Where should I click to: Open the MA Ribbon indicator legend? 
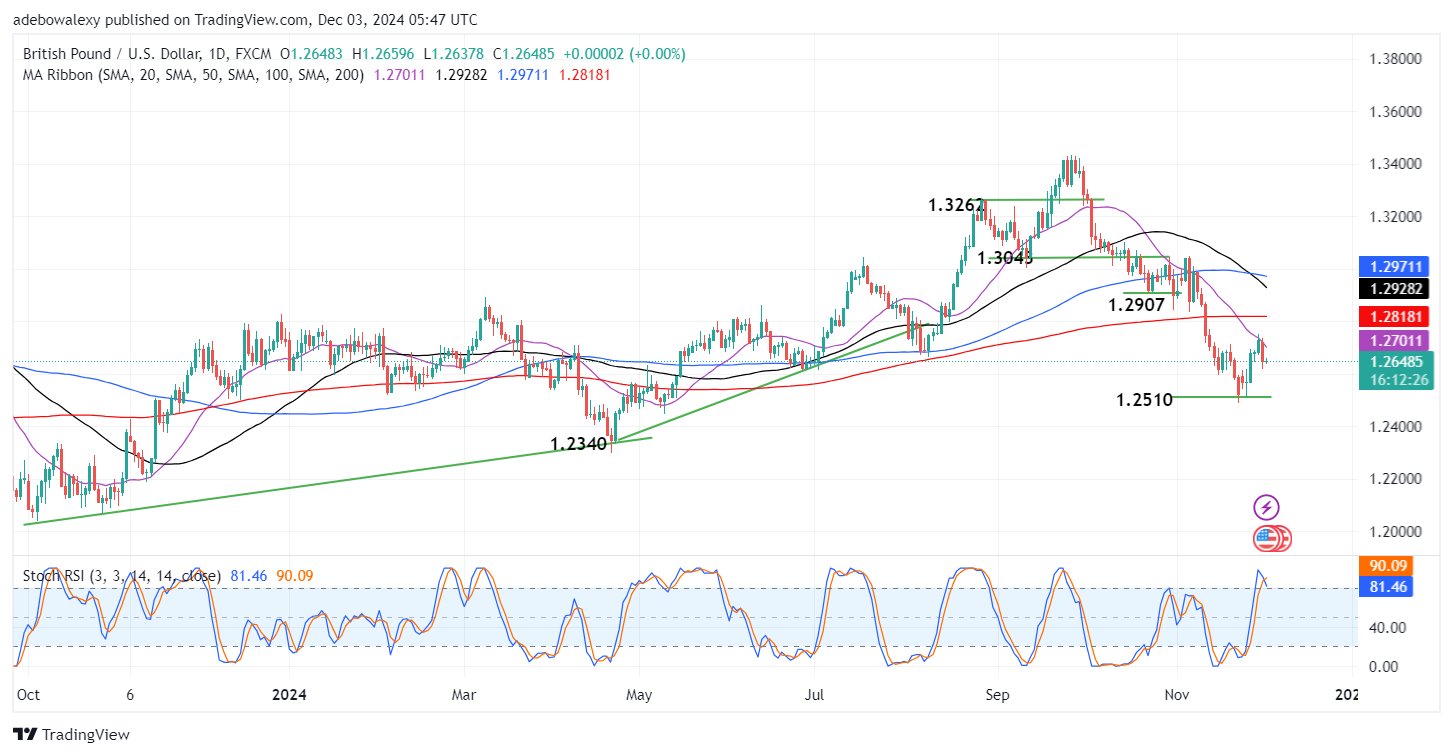tap(195, 75)
